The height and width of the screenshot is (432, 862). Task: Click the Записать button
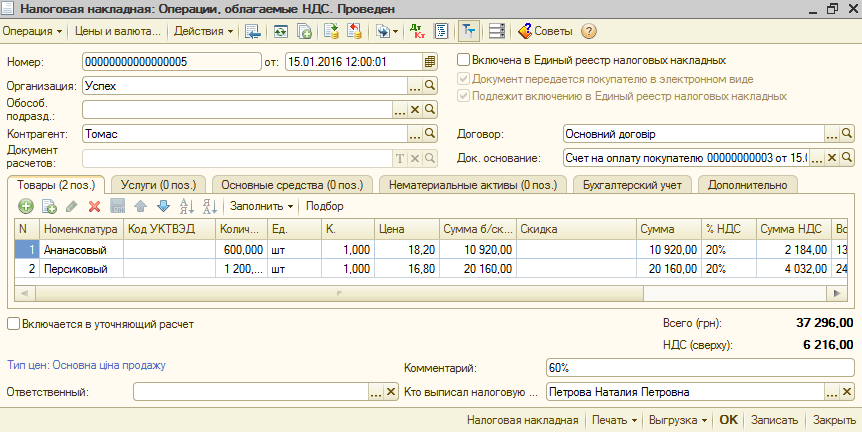[x=773, y=420]
